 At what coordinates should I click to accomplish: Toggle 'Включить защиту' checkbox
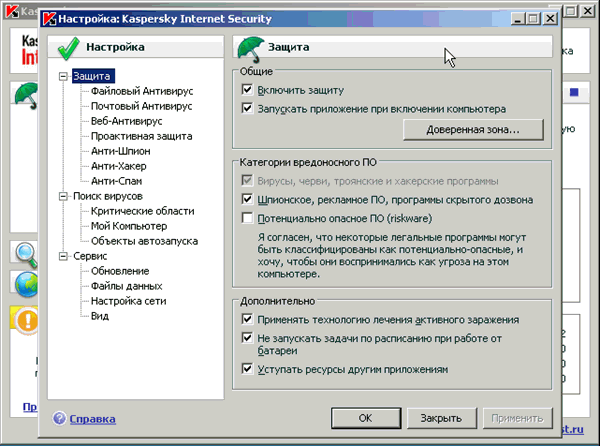click(x=247, y=90)
